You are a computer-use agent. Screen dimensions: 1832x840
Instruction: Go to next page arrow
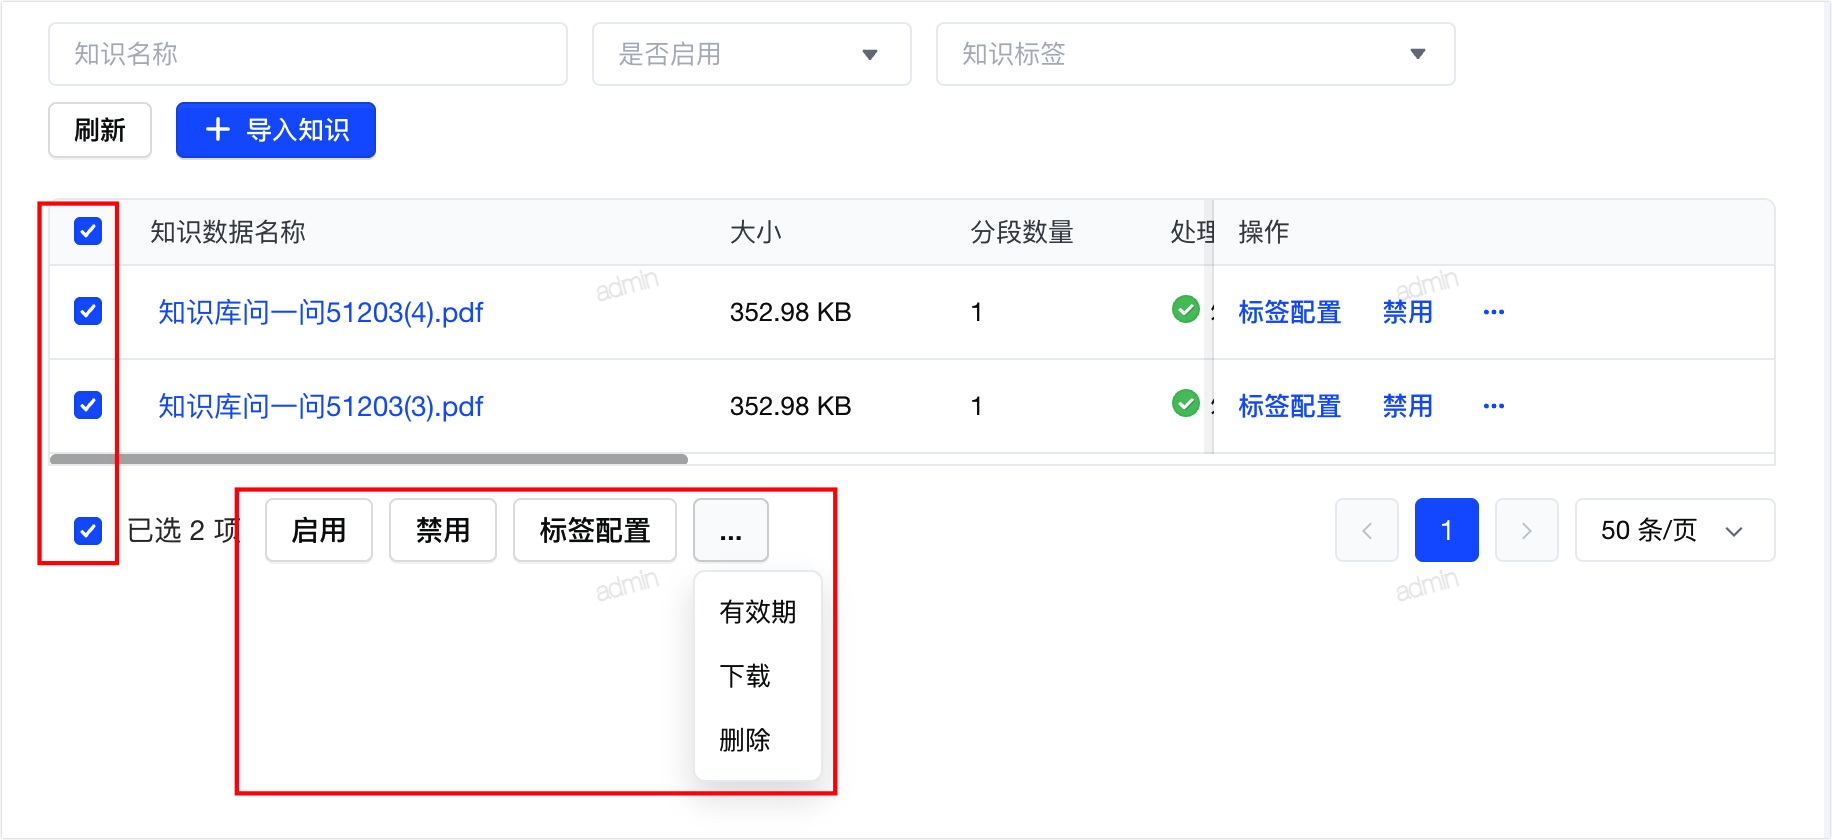pos(1526,530)
